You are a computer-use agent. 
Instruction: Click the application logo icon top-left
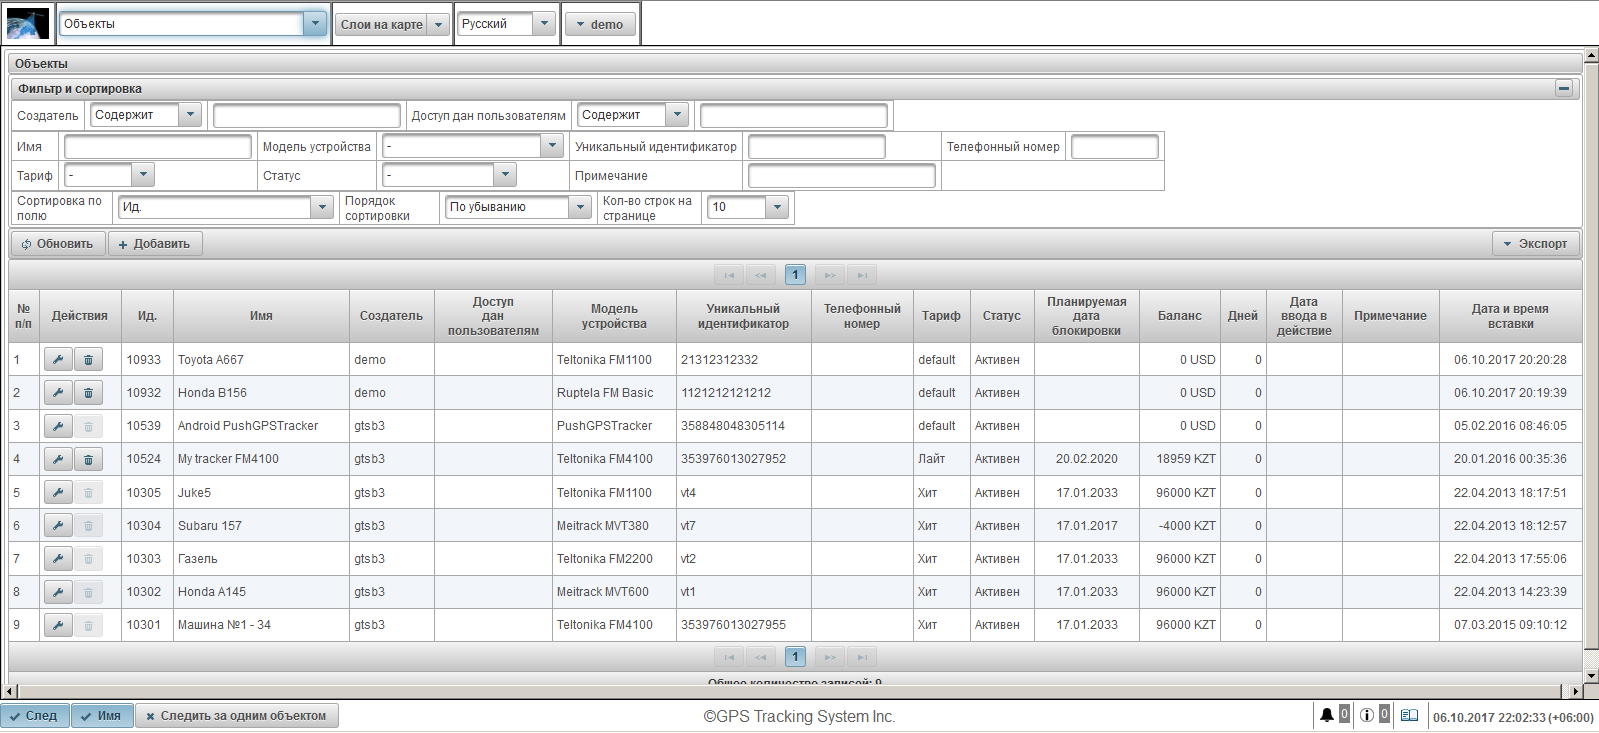click(28, 24)
